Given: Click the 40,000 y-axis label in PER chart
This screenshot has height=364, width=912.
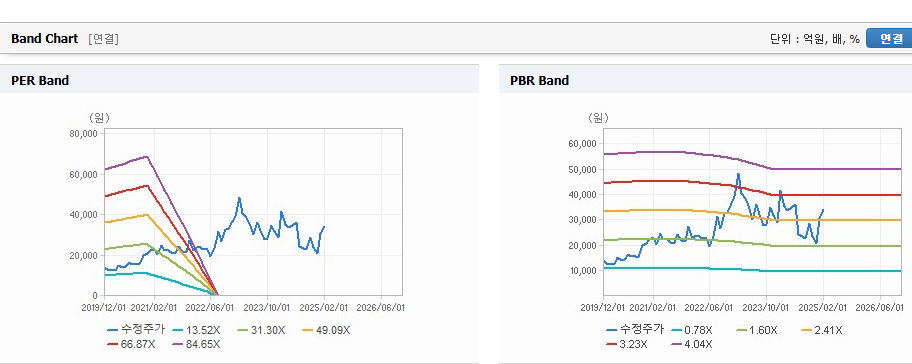Looking at the screenshot, I should point(83,215).
